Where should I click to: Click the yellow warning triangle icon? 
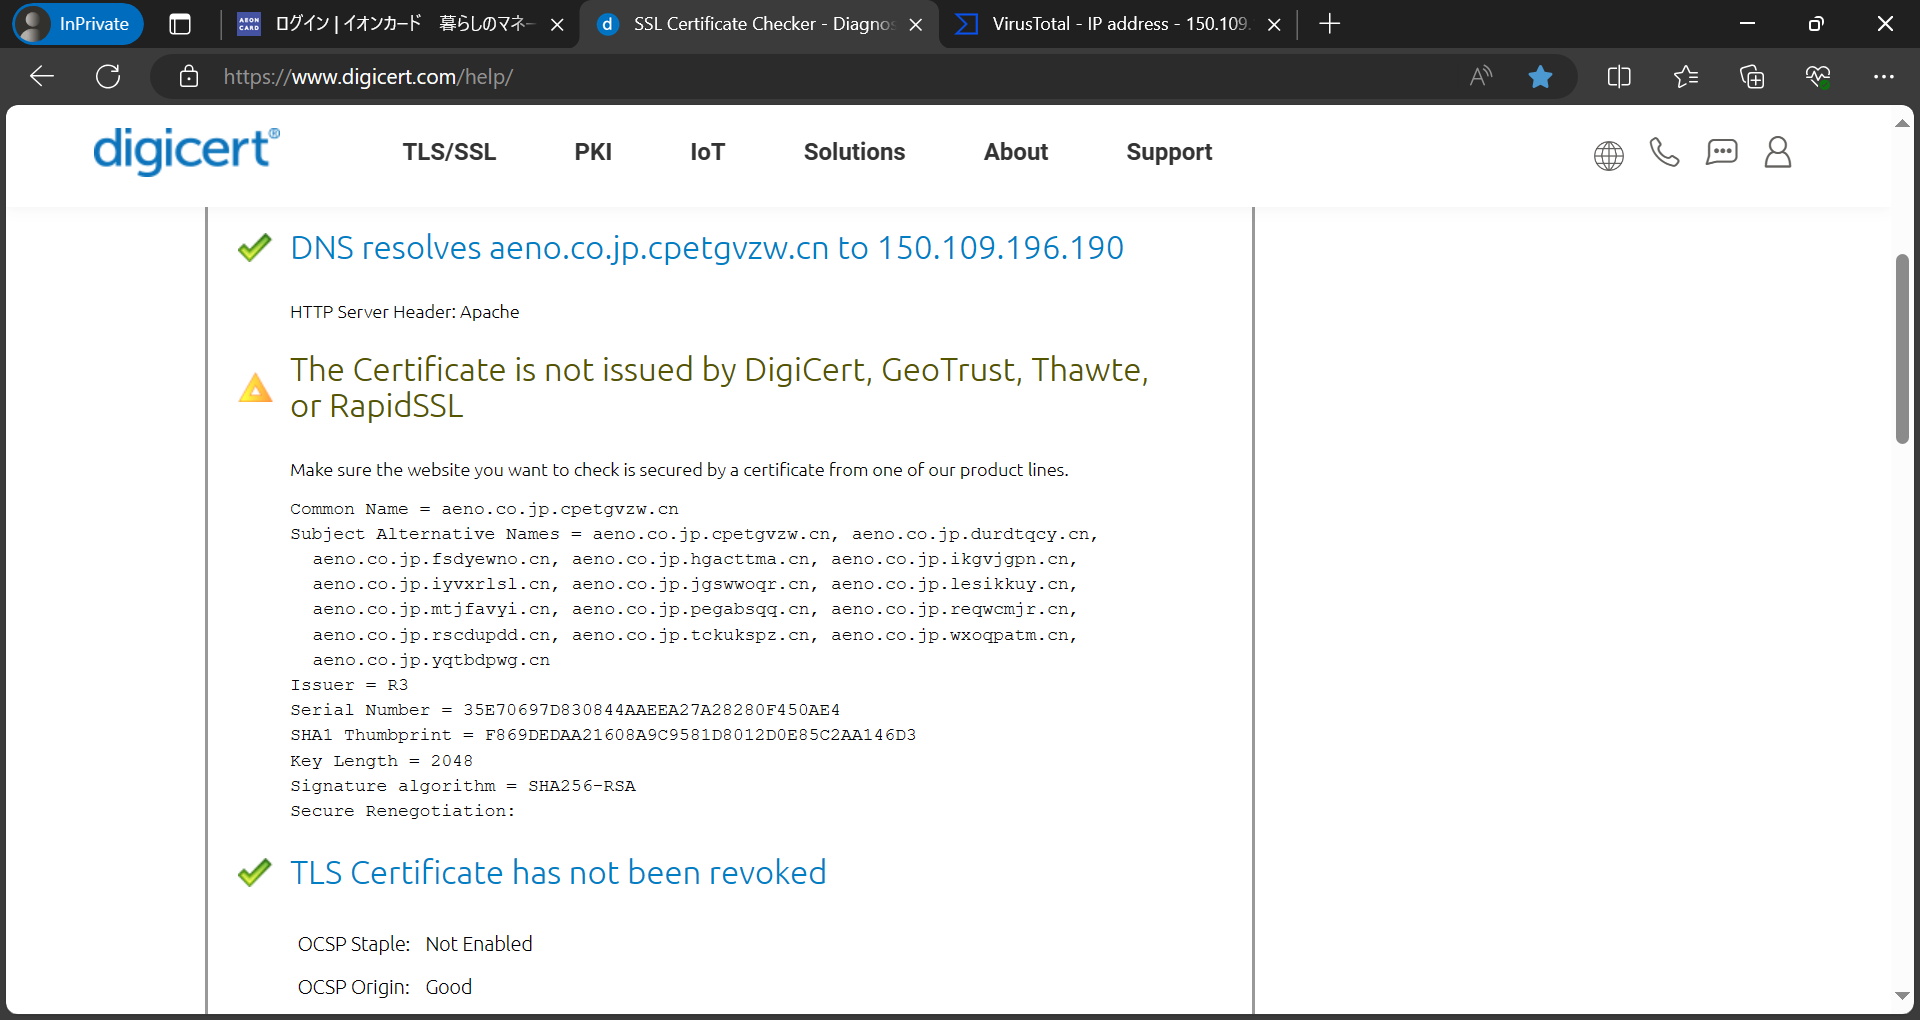click(x=255, y=387)
